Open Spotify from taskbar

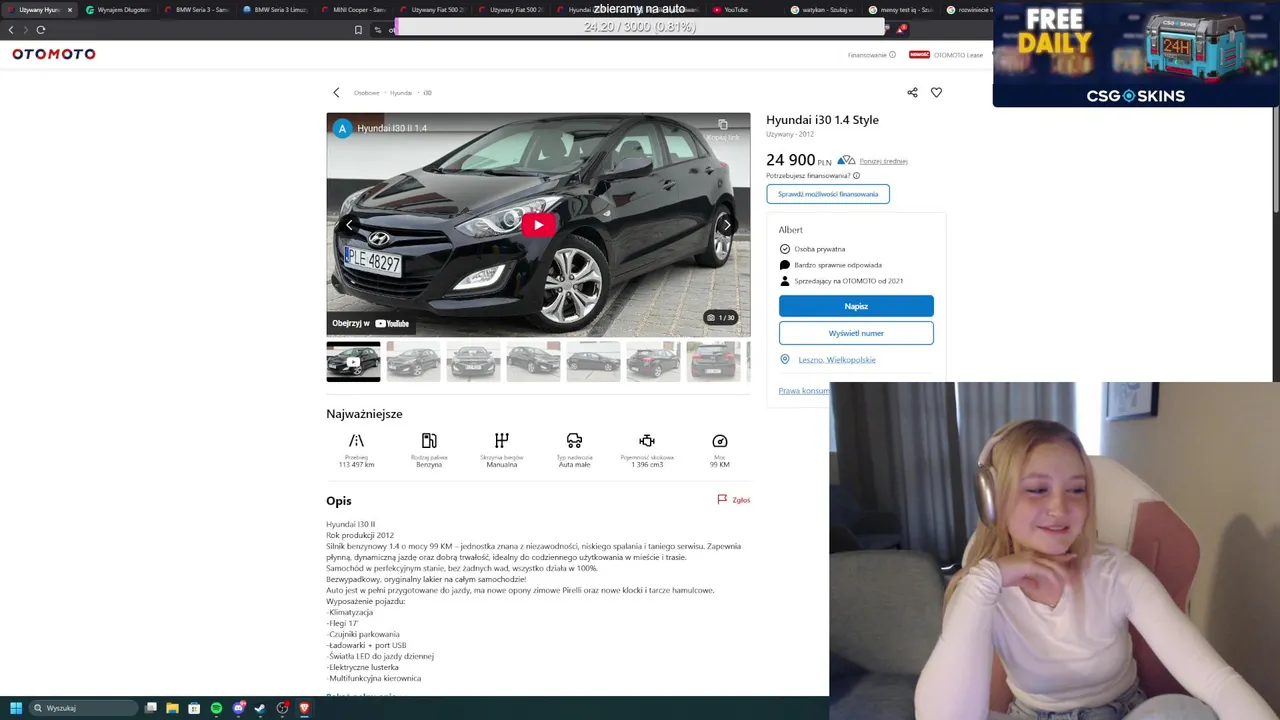pos(216,708)
